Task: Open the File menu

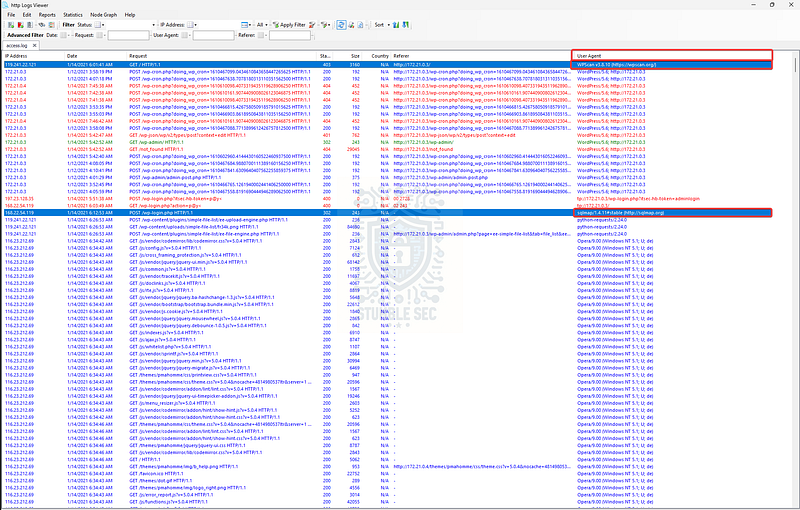Action: tap(11, 15)
